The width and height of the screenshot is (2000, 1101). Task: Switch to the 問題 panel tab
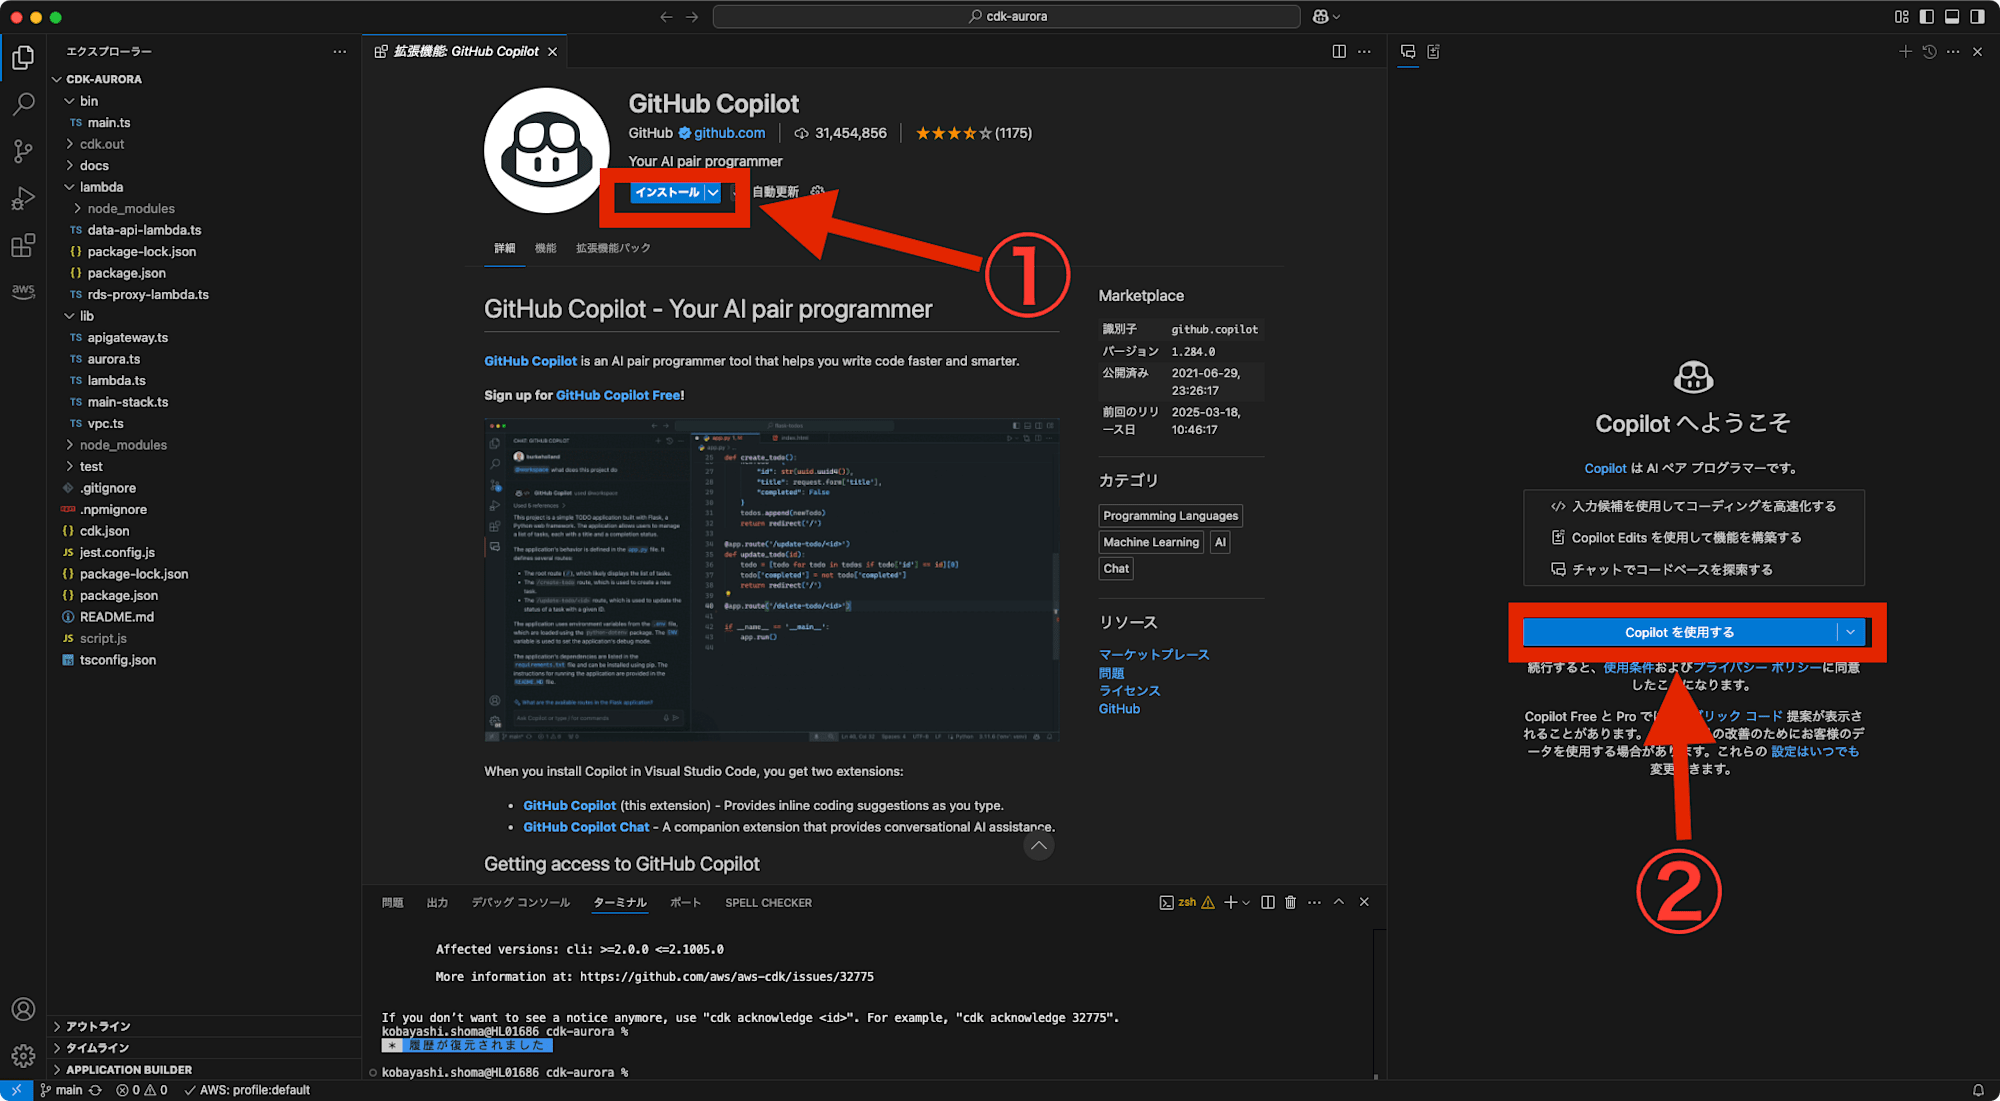coord(392,902)
